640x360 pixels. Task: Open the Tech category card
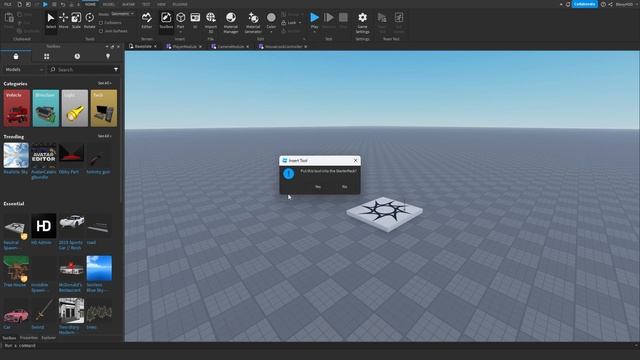click(104, 108)
